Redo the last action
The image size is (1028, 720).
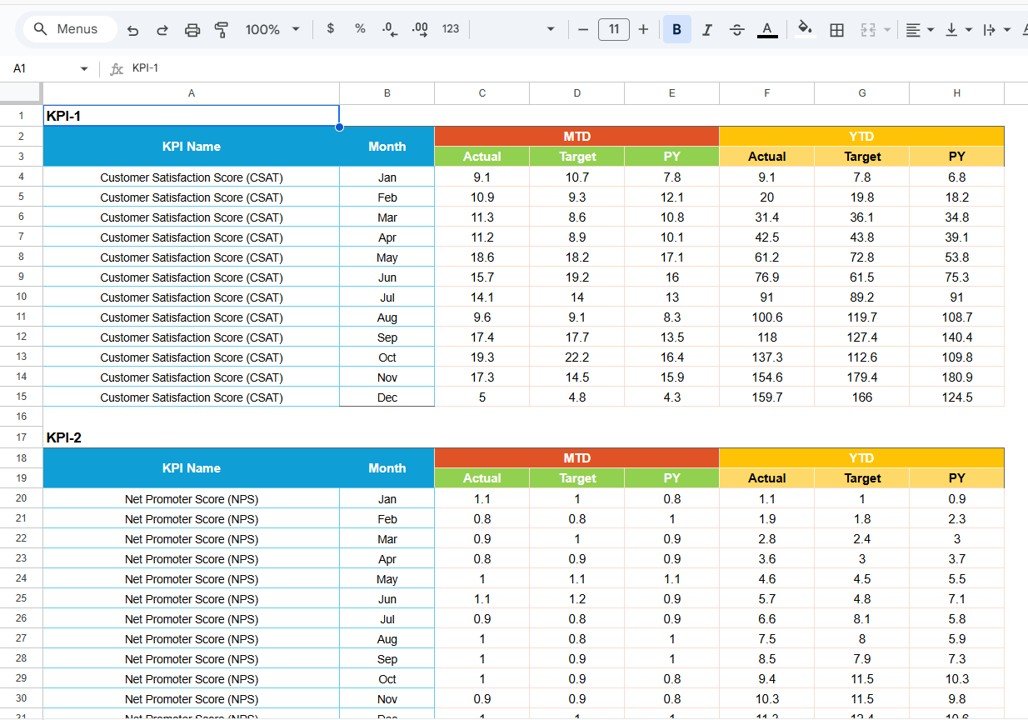click(x=162, y=29)
